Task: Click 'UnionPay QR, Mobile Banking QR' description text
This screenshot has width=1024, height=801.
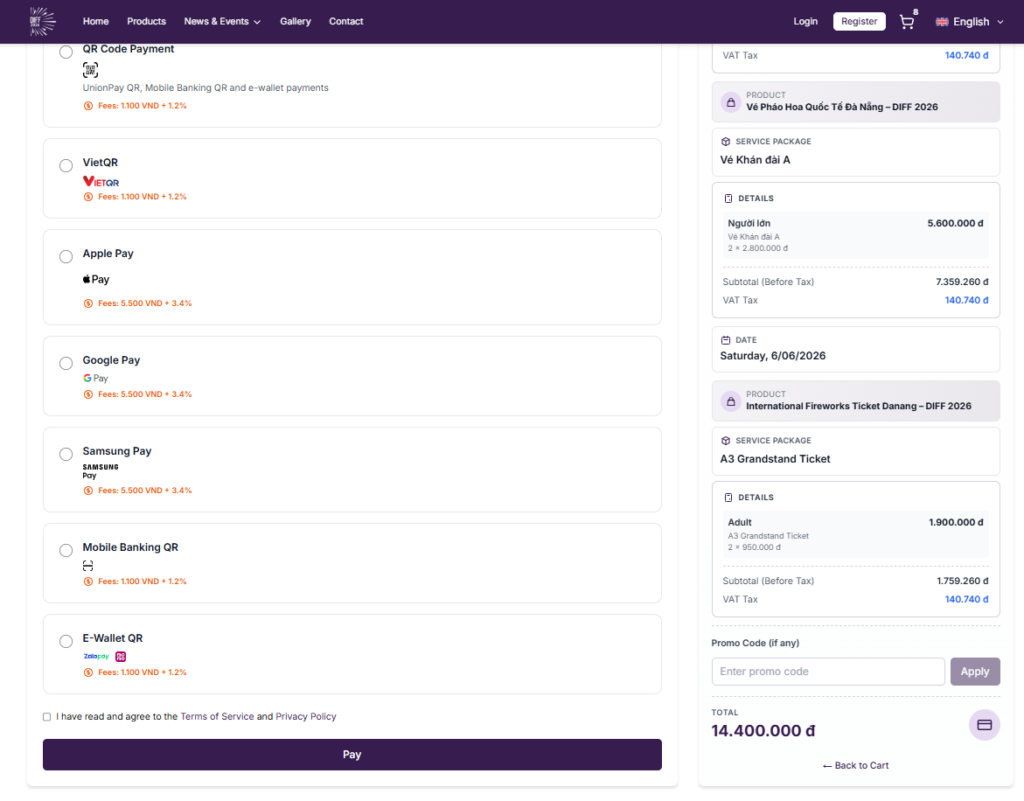Action: 206,88
